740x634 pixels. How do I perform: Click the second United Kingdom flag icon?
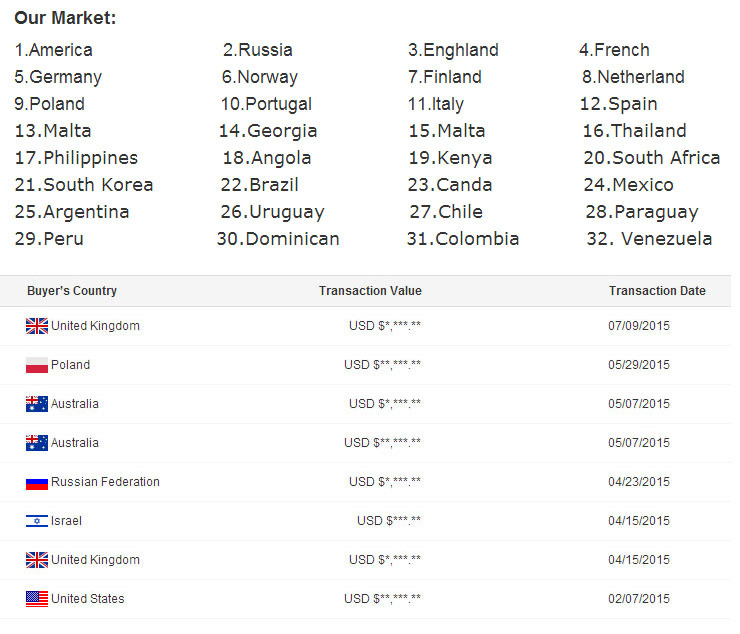coord(37,560)
